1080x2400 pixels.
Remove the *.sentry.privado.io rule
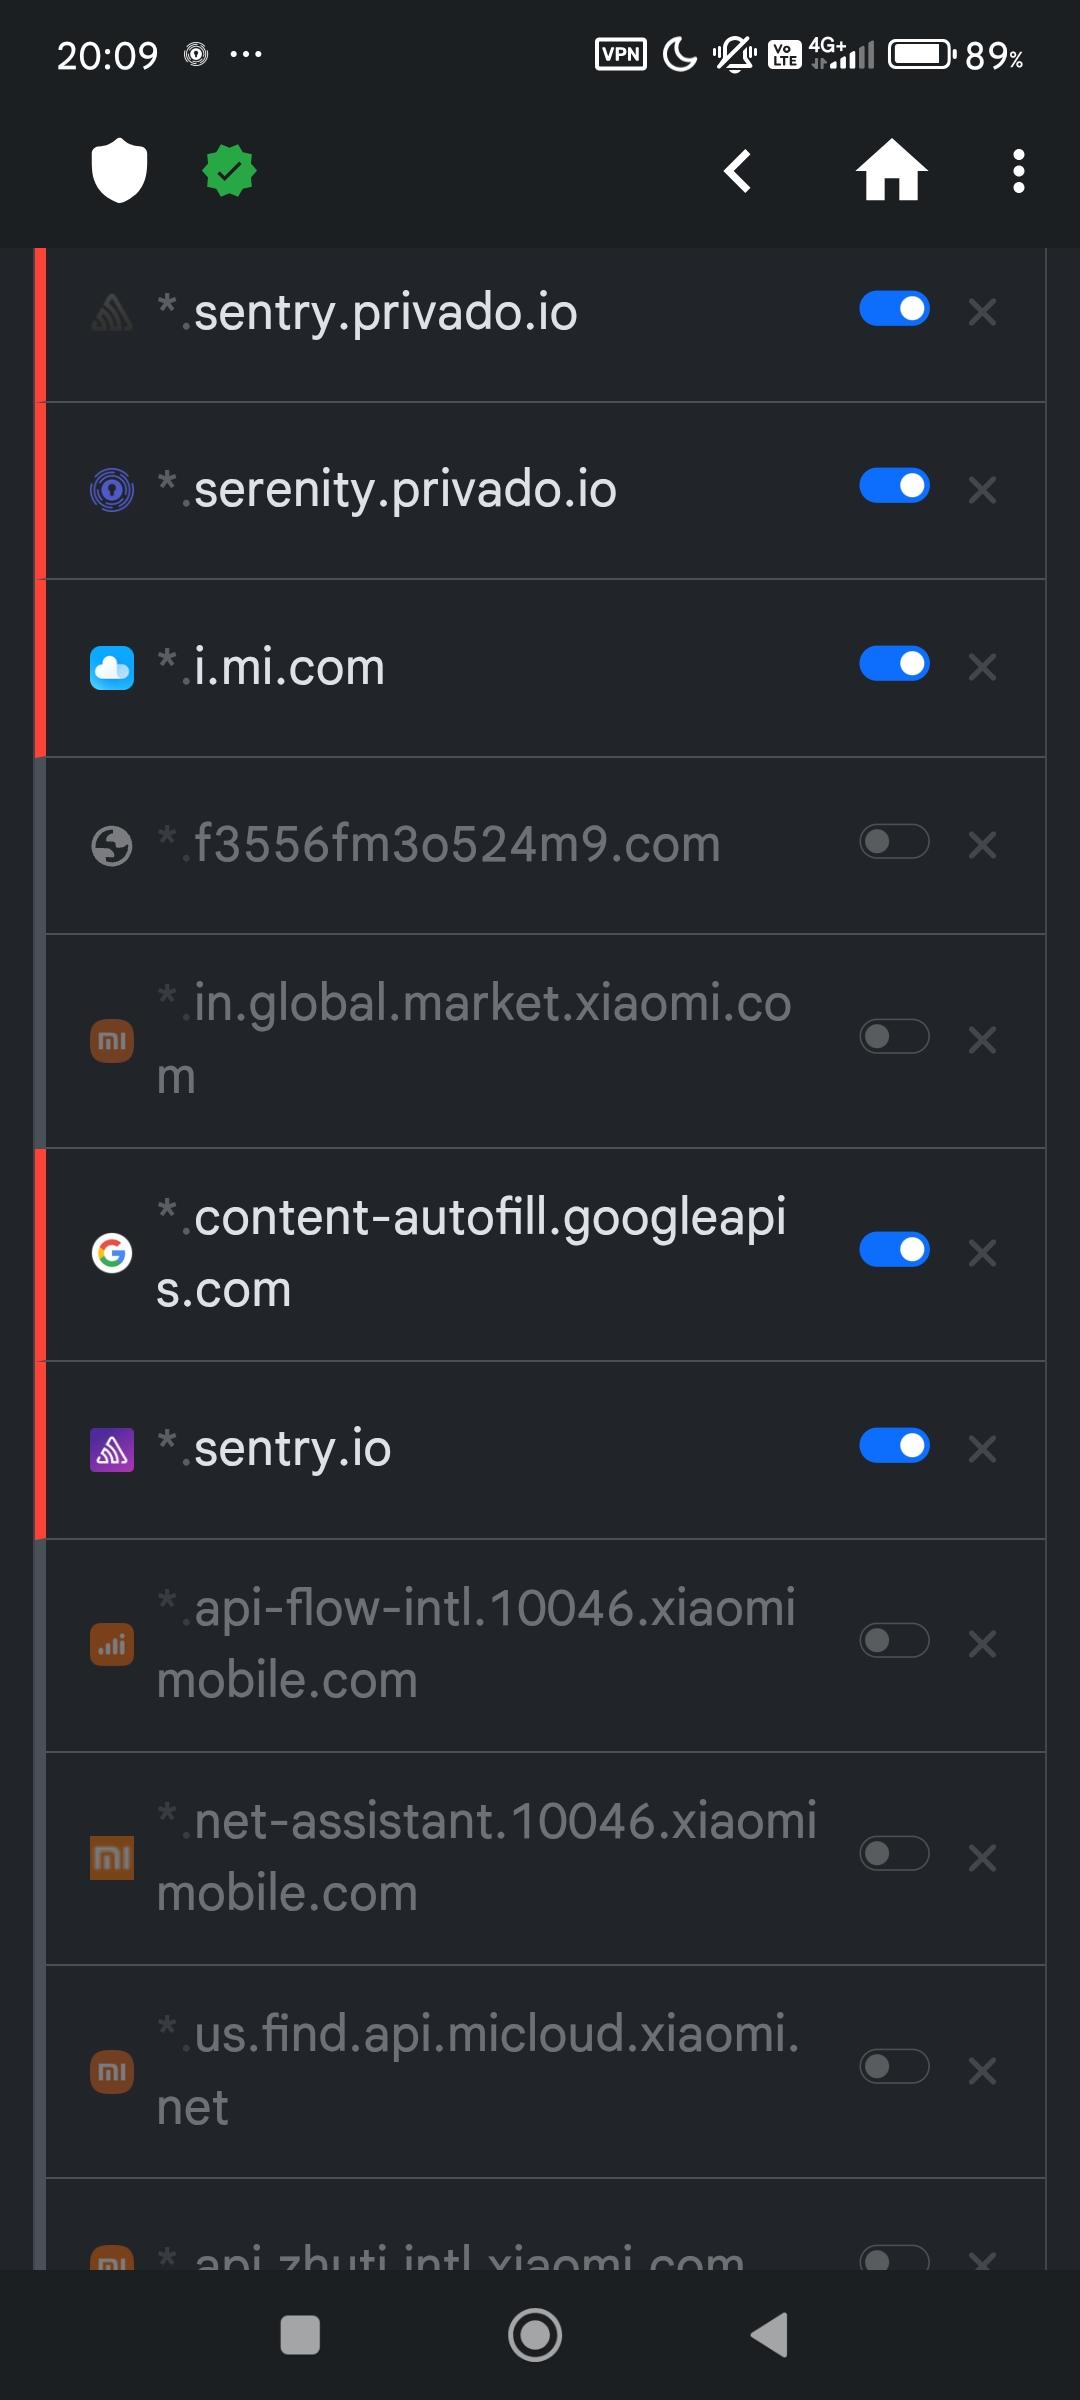tap(982, 313)
